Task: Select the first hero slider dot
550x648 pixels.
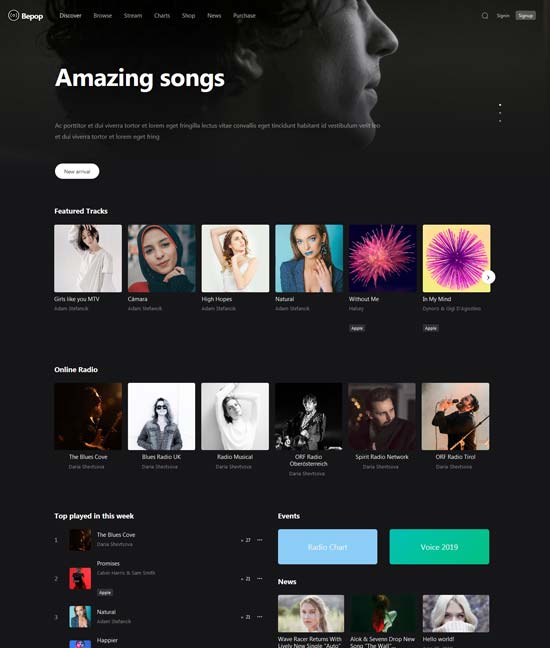Action: click(500, 105)
